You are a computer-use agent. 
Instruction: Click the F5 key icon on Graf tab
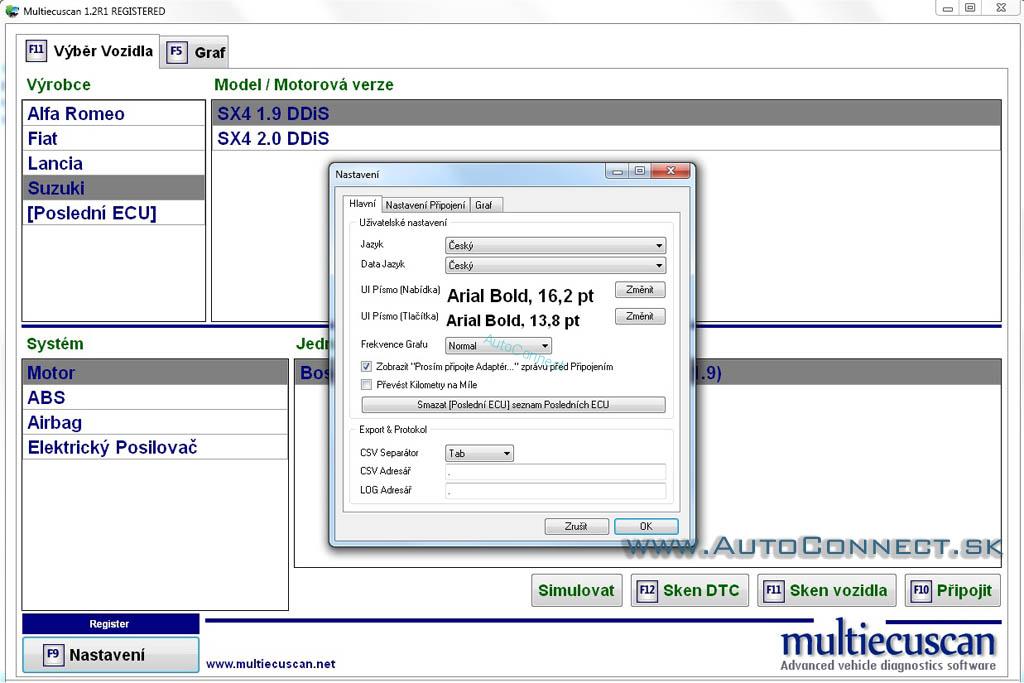click(x=176, y=52)
